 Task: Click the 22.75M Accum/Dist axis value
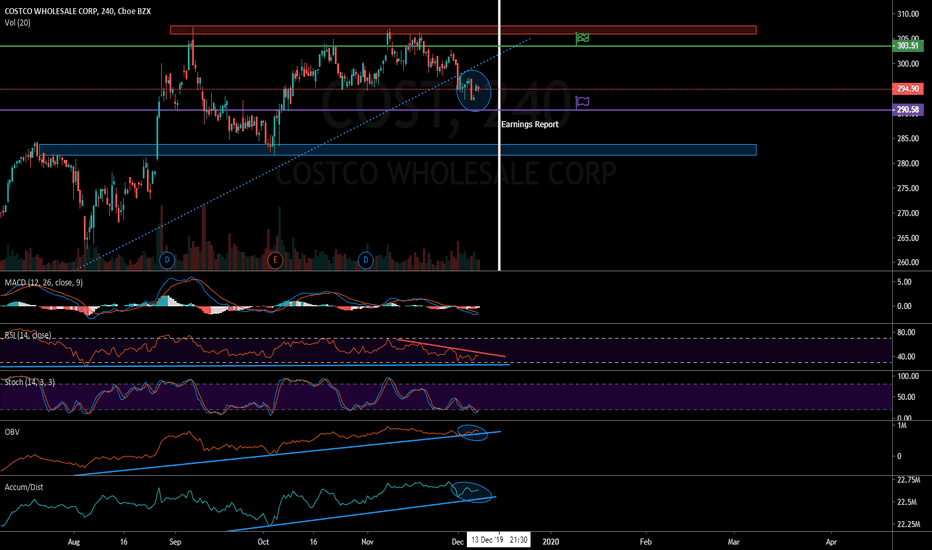pos(909,480)
